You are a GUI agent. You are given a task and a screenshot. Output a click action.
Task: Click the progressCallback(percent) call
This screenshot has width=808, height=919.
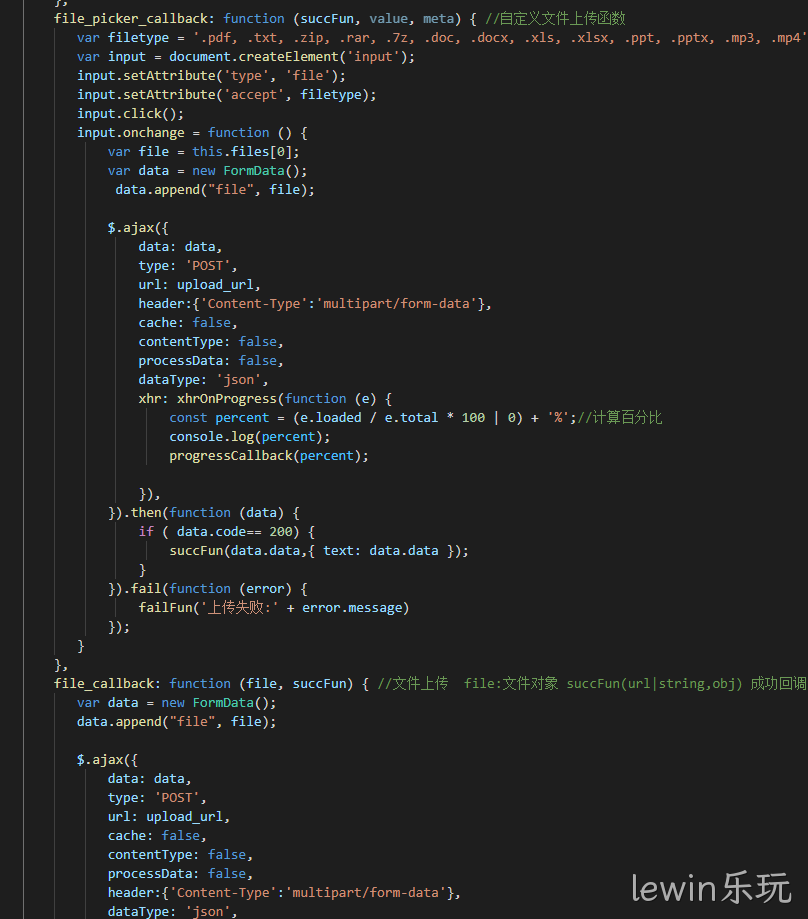pyautogui.click(x=269, y=456)
